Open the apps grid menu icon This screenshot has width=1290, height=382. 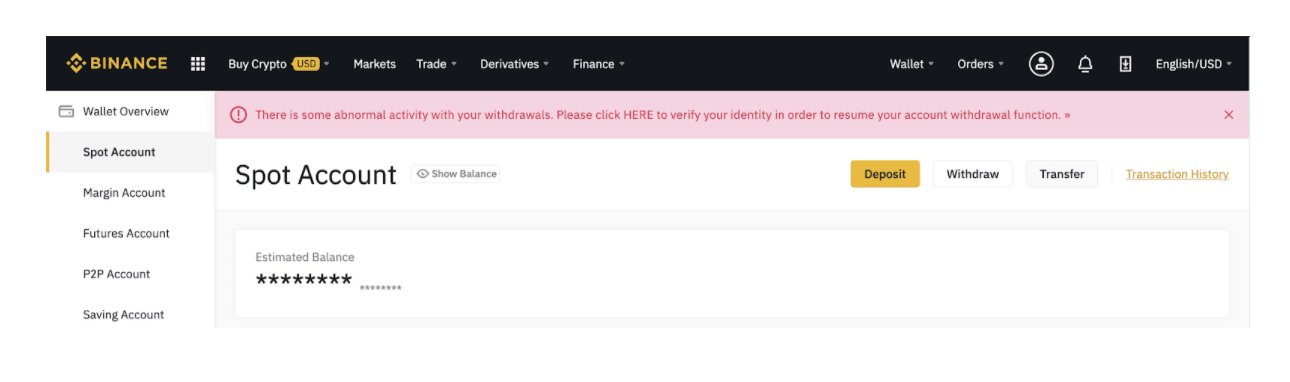pyautogui.click(x=198, y=64)
